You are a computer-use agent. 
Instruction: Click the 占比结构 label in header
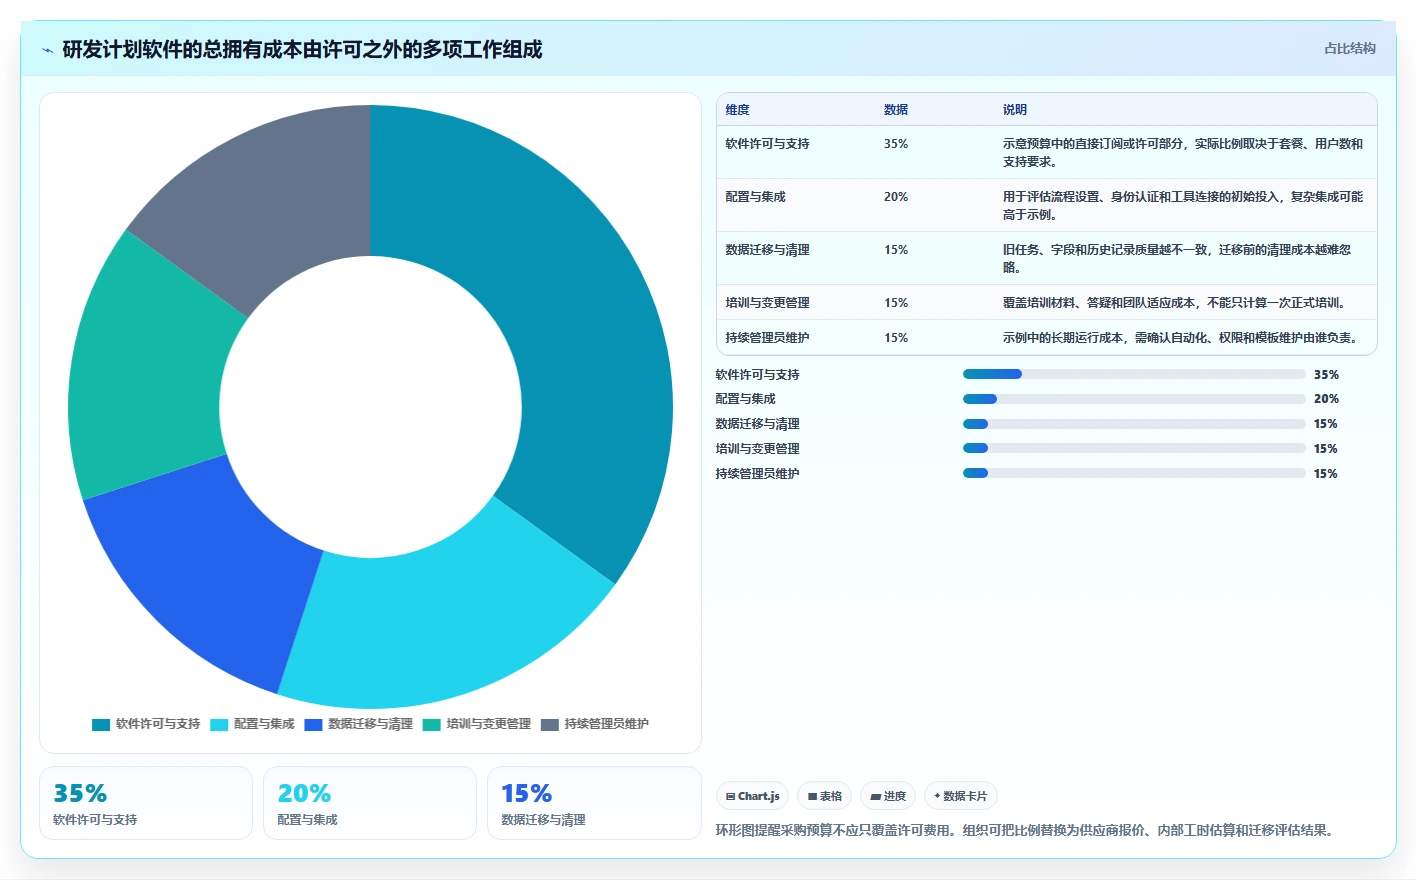(x=1349, y=48)
